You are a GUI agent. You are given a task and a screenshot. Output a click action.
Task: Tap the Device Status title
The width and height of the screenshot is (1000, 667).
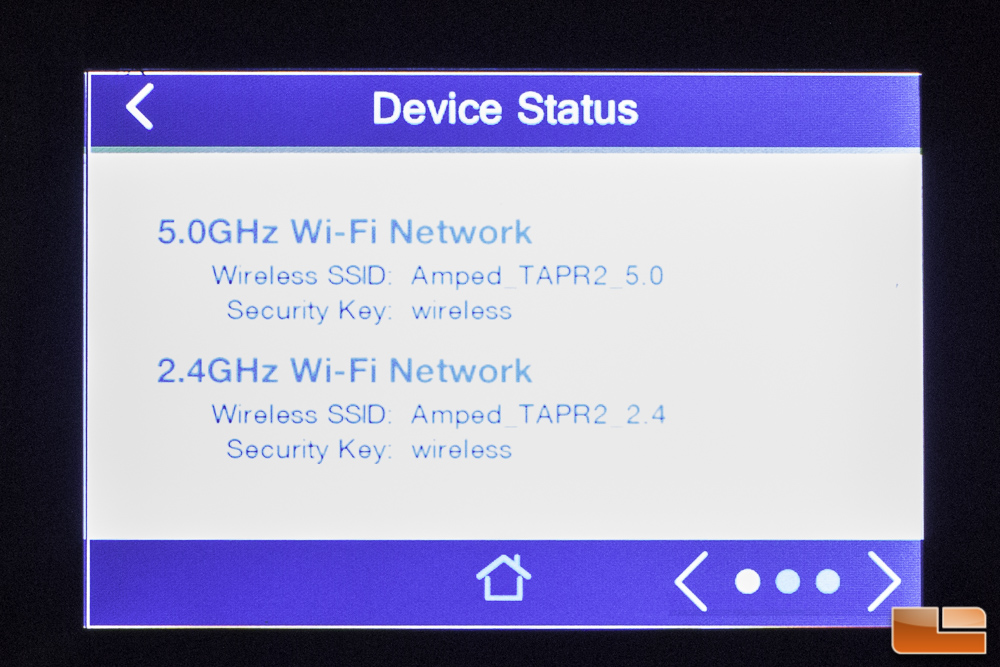click(504, 108)
